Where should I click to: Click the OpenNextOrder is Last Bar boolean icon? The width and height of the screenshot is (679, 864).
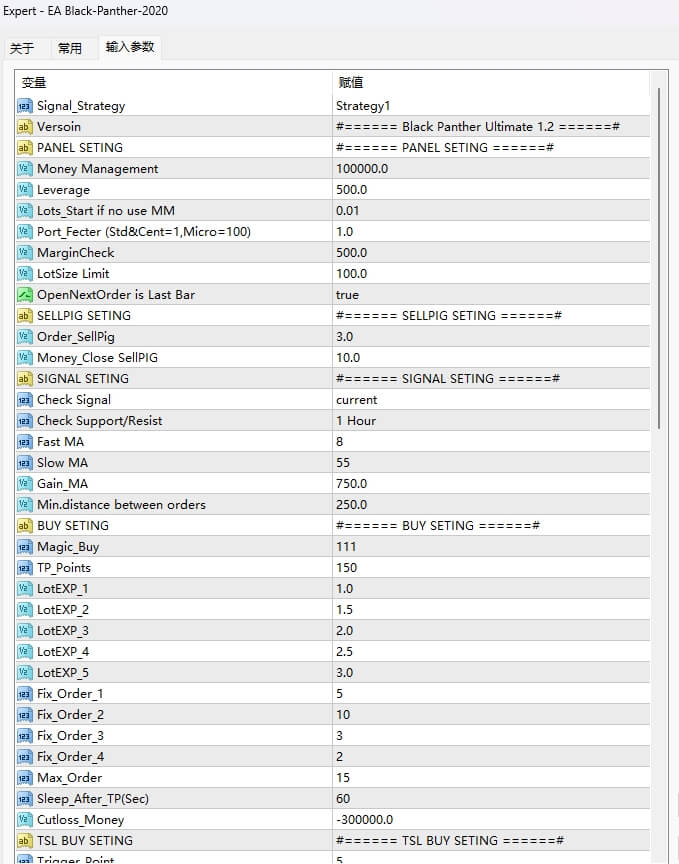[x=25, y=295]
